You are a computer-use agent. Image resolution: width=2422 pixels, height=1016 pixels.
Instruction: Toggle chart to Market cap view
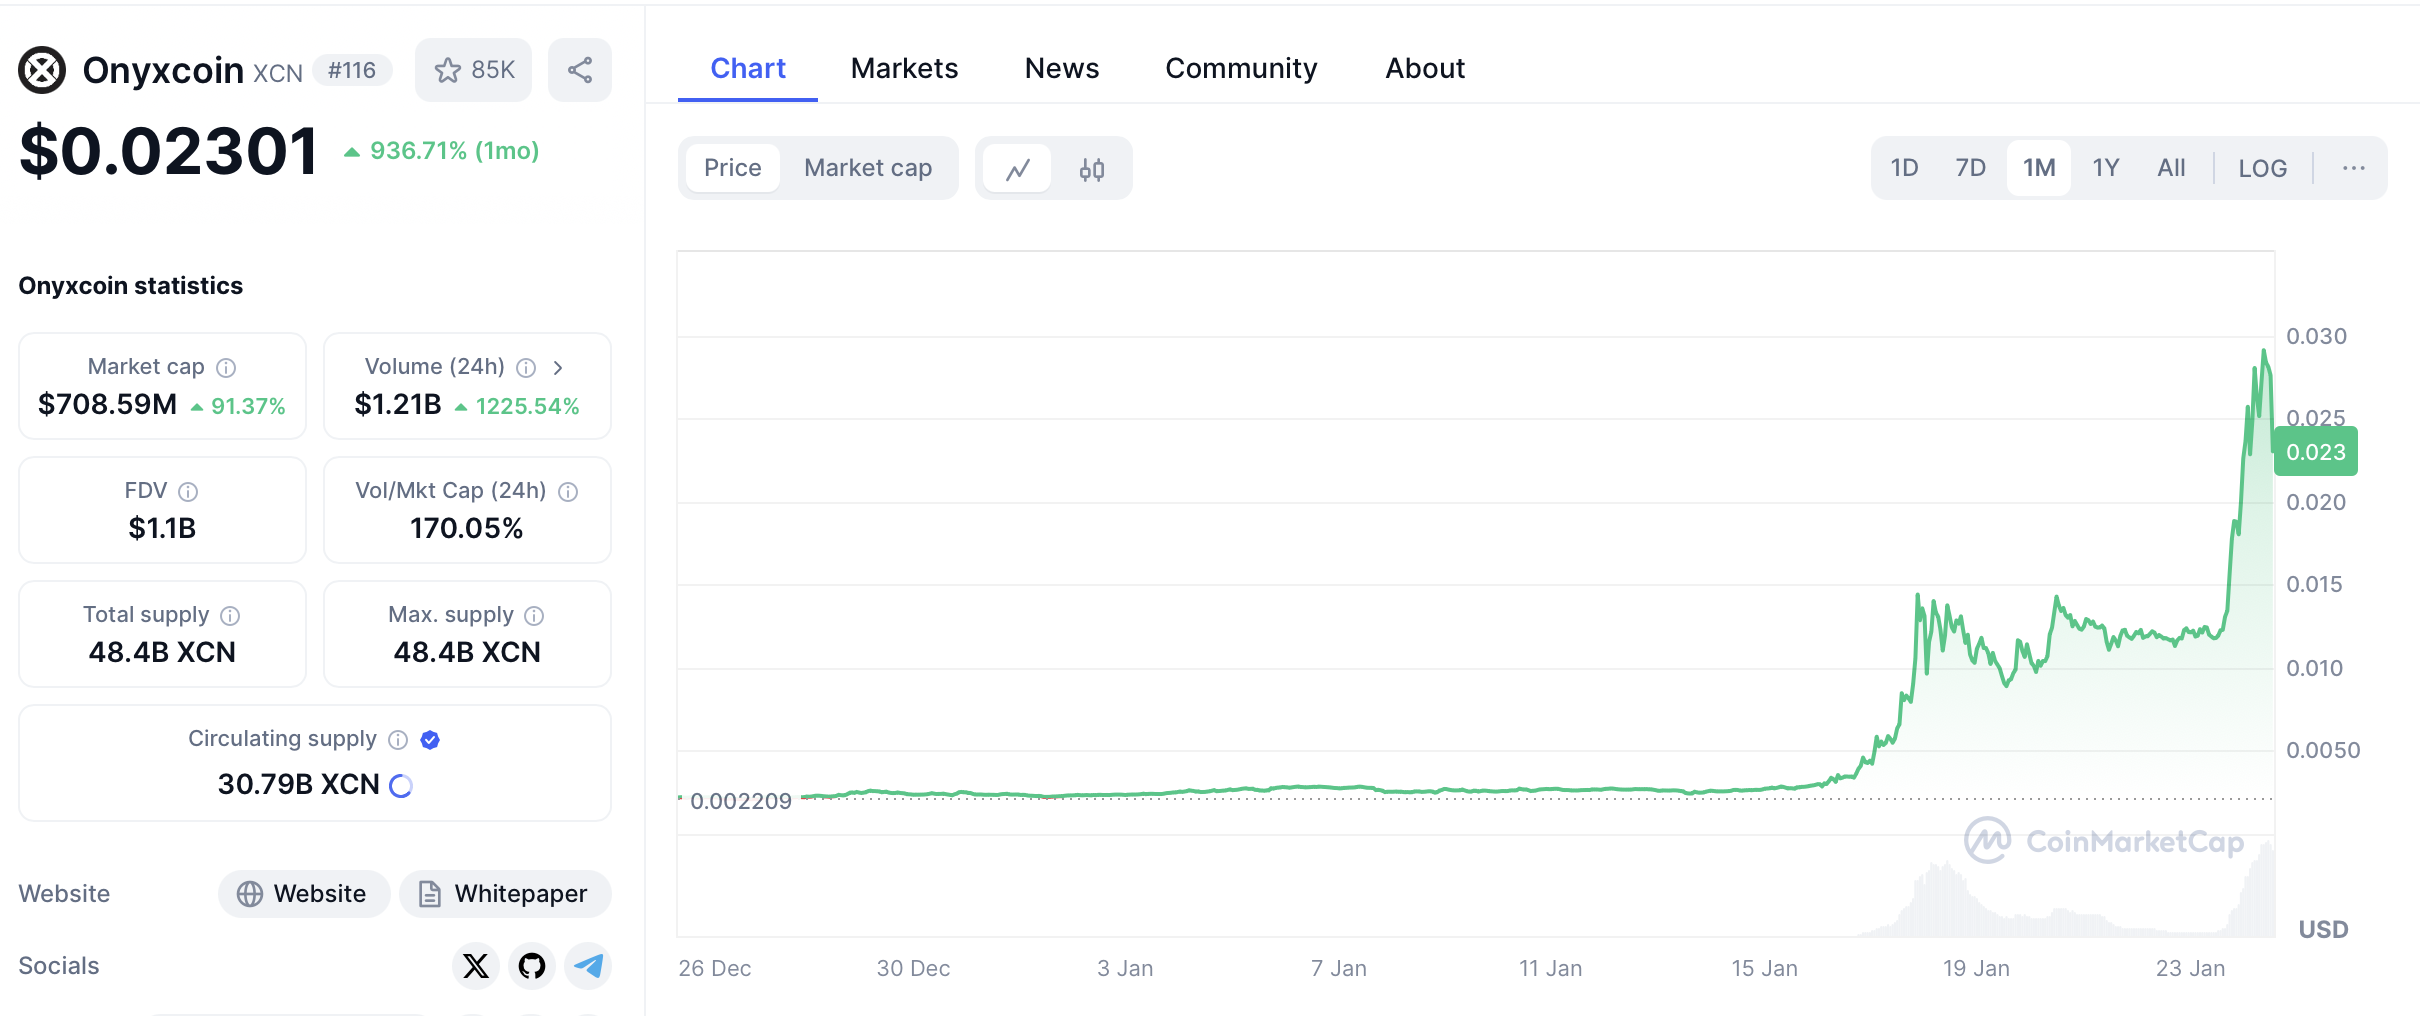click(x=867, y=168)
